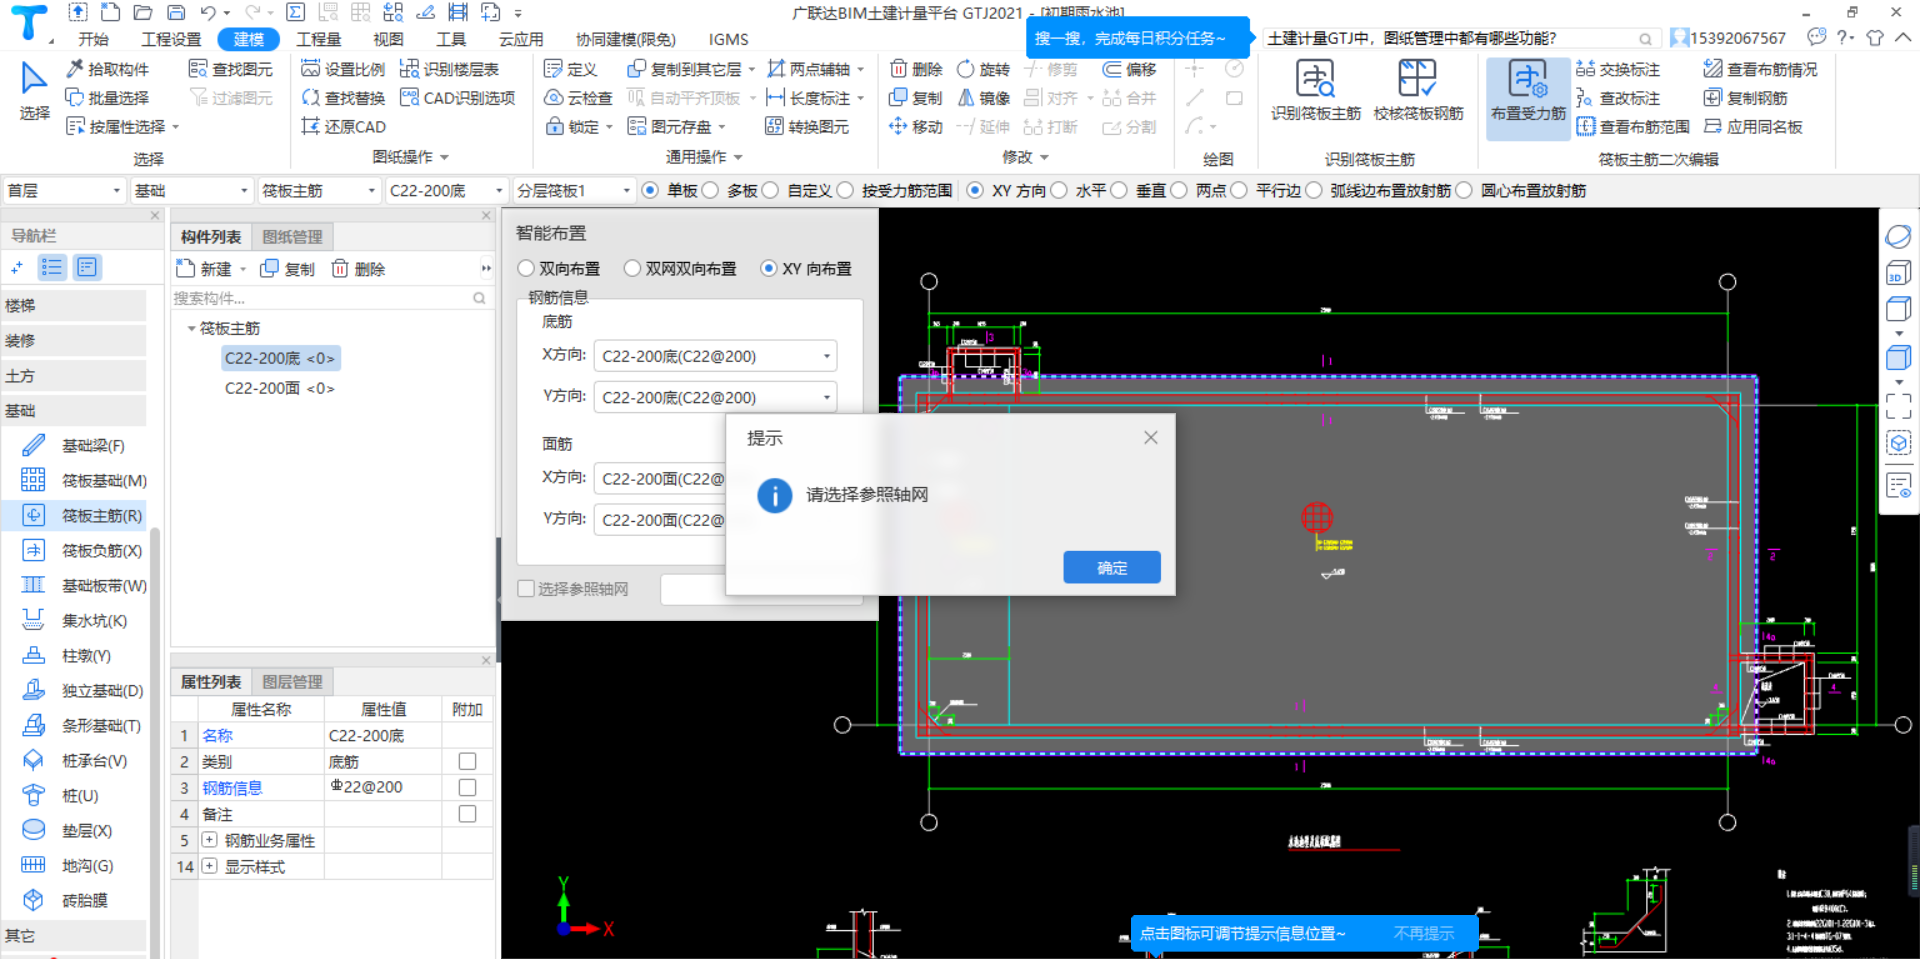This screenshot has height=959, width=1920.
Task: Expand the 显示样式 row
Action: [x=209, y=866]
